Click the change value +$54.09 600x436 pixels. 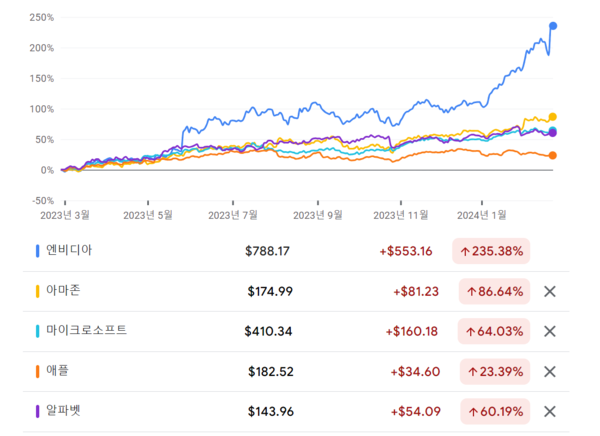tap(416, 412)
